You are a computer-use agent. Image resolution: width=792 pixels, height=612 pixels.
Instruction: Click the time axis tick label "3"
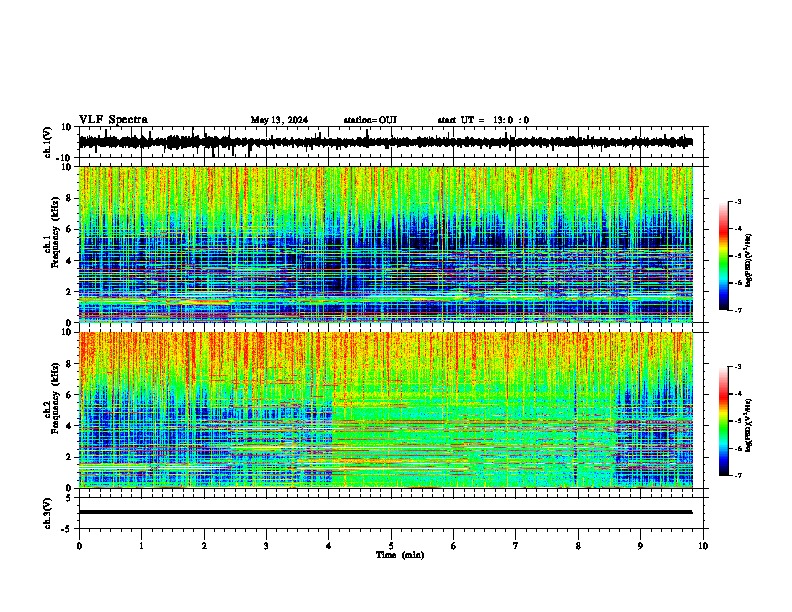[x=266, y=546]
